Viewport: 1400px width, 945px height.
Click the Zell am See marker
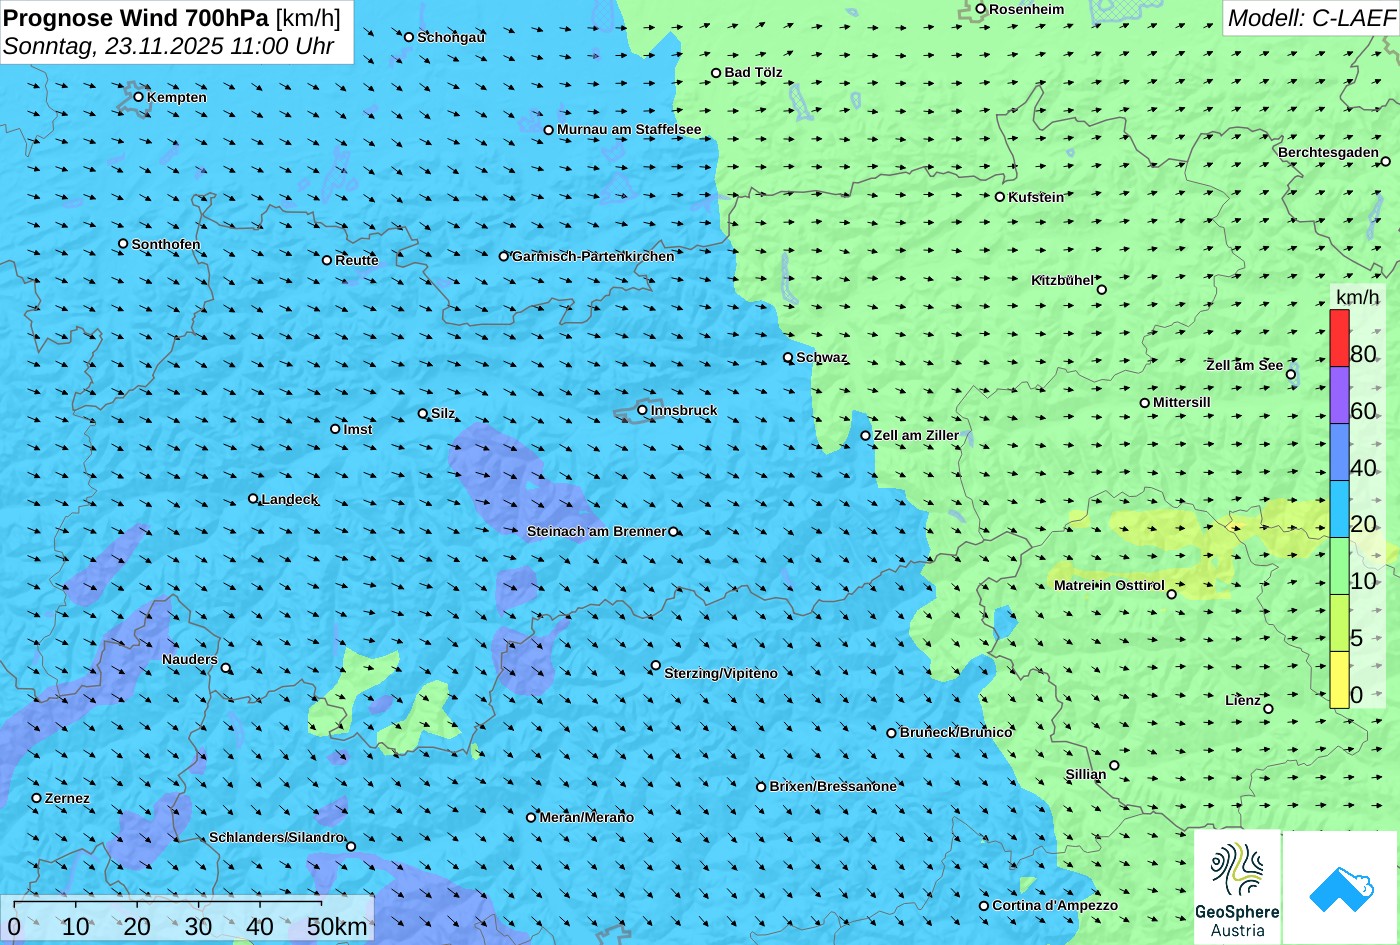(x=1291, y=375)
